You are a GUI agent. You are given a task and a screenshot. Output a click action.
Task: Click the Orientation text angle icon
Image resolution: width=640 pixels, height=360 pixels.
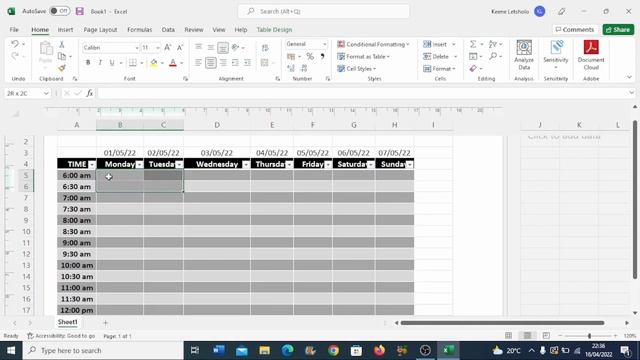(236, 47)
